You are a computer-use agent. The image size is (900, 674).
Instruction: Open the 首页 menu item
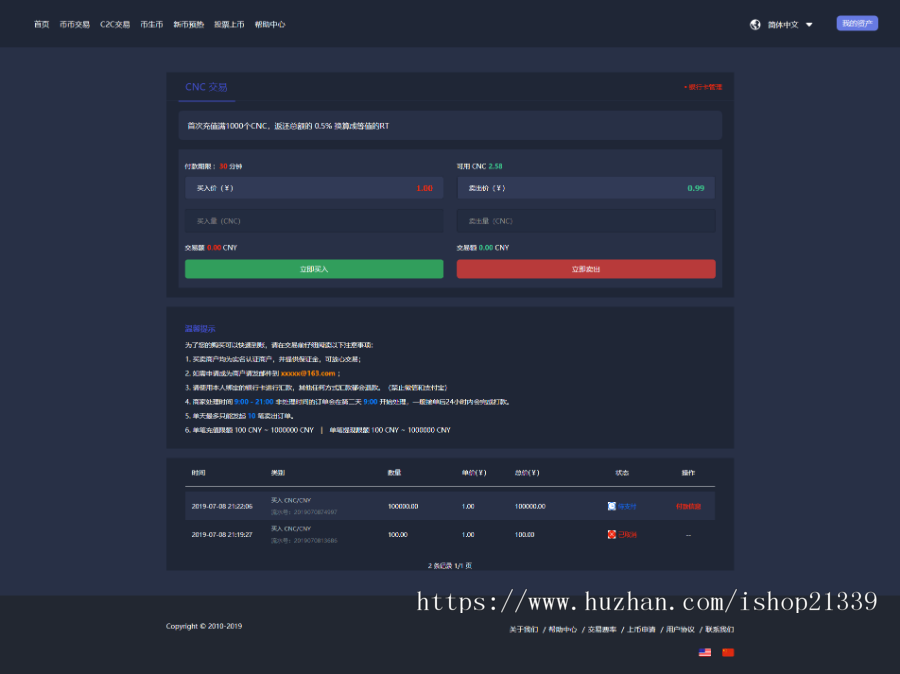(x=40, y=24)
